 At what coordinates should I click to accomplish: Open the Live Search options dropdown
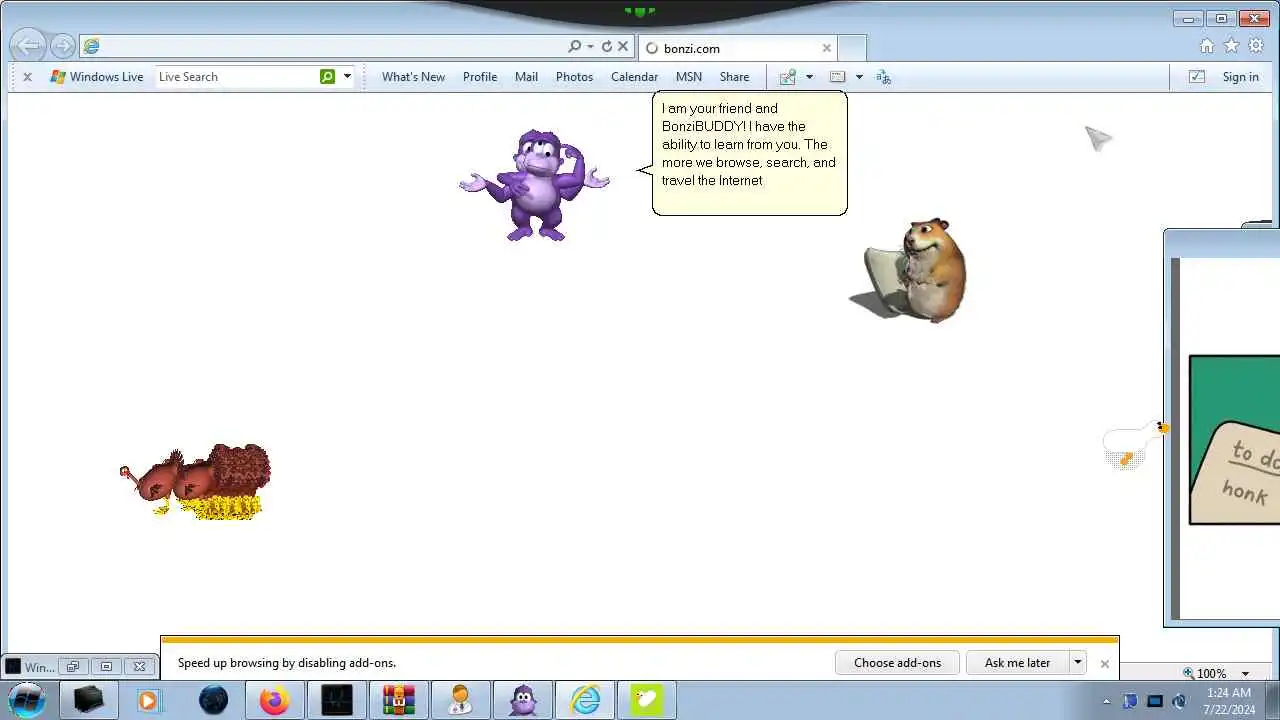pyautogui.click(x=347, y=77)
